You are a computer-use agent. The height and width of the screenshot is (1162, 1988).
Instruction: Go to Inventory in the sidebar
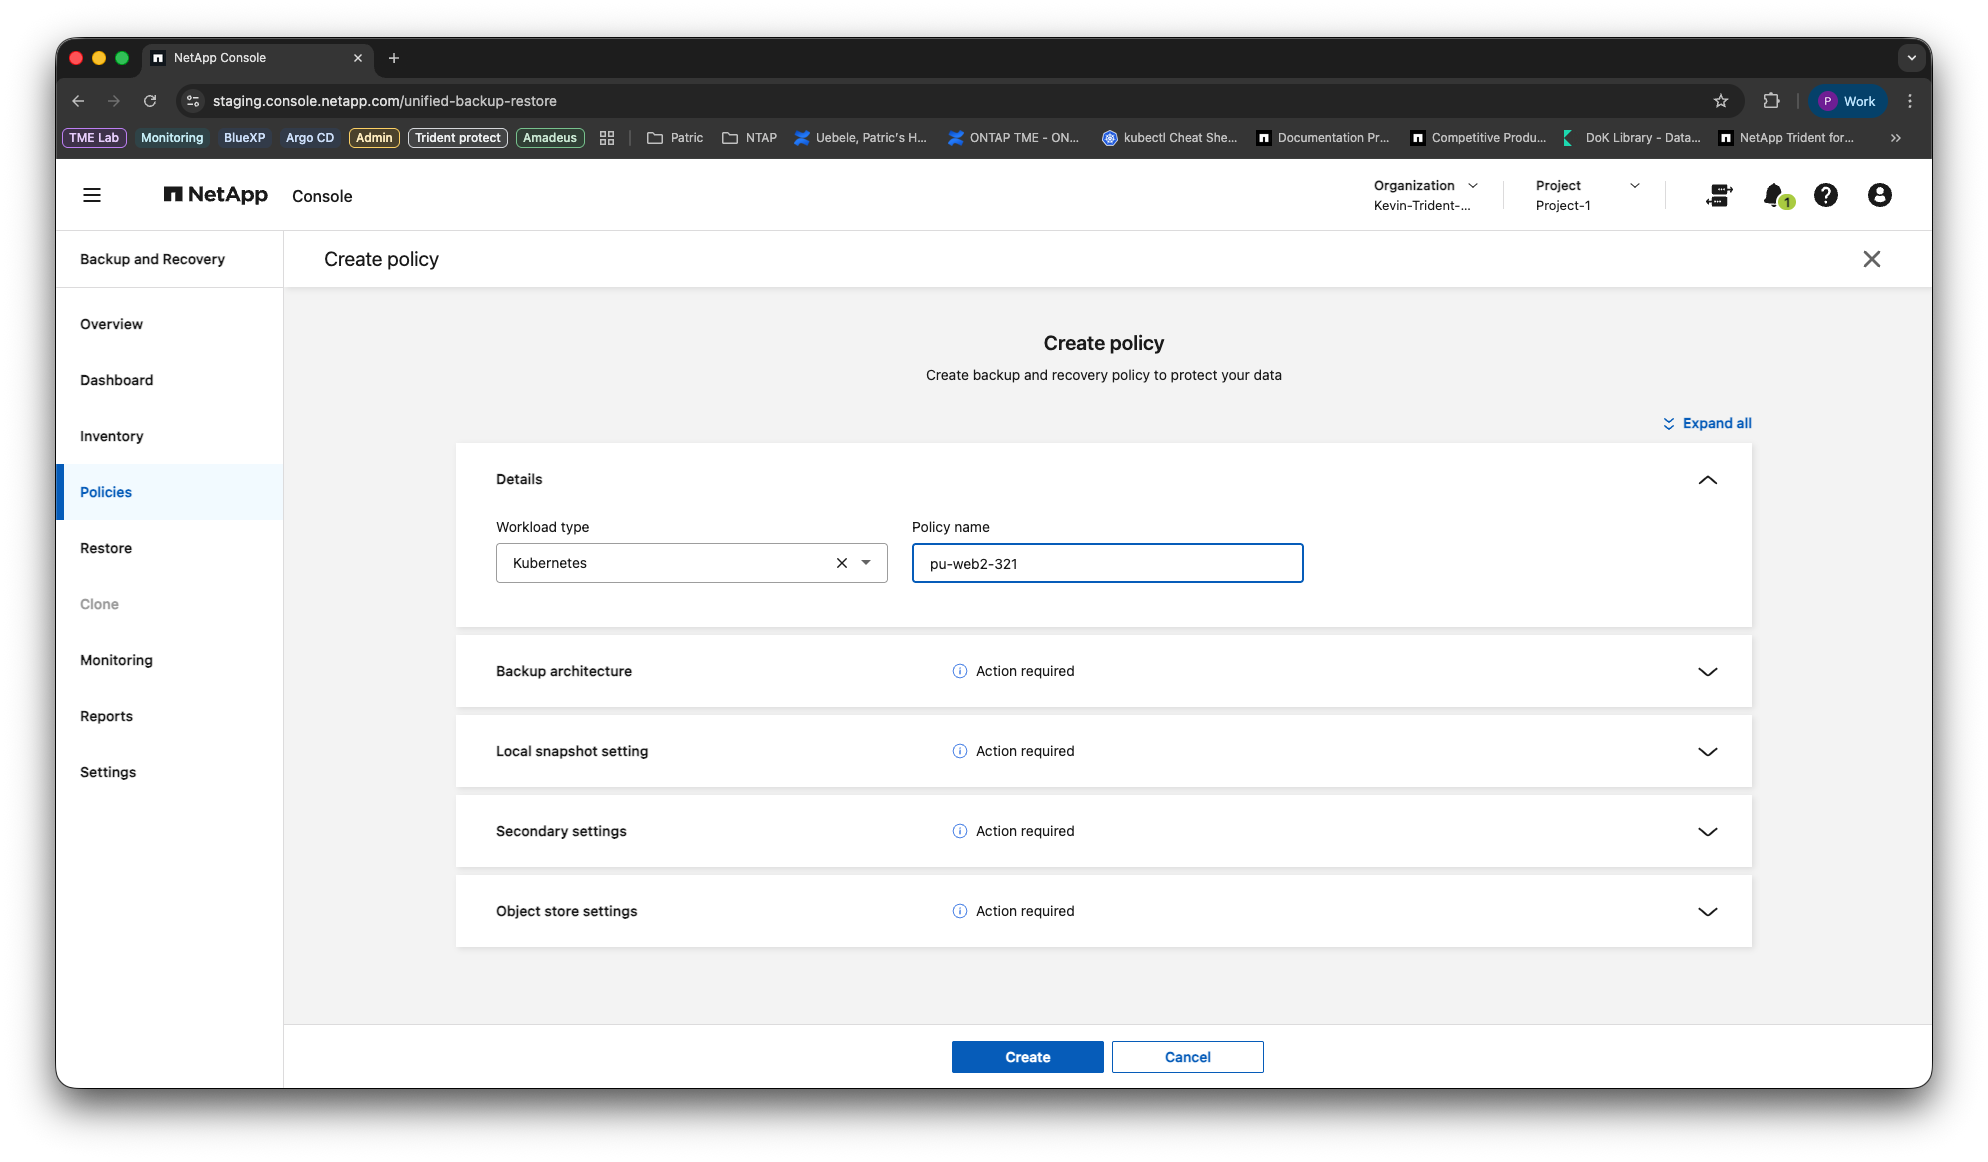coord(111,436)
